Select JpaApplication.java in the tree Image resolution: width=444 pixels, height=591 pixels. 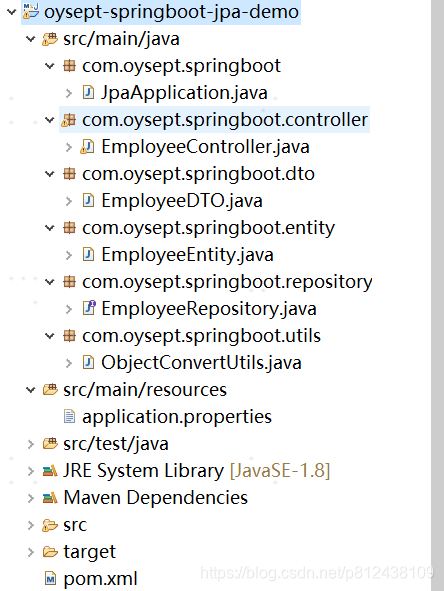point(184,93)
